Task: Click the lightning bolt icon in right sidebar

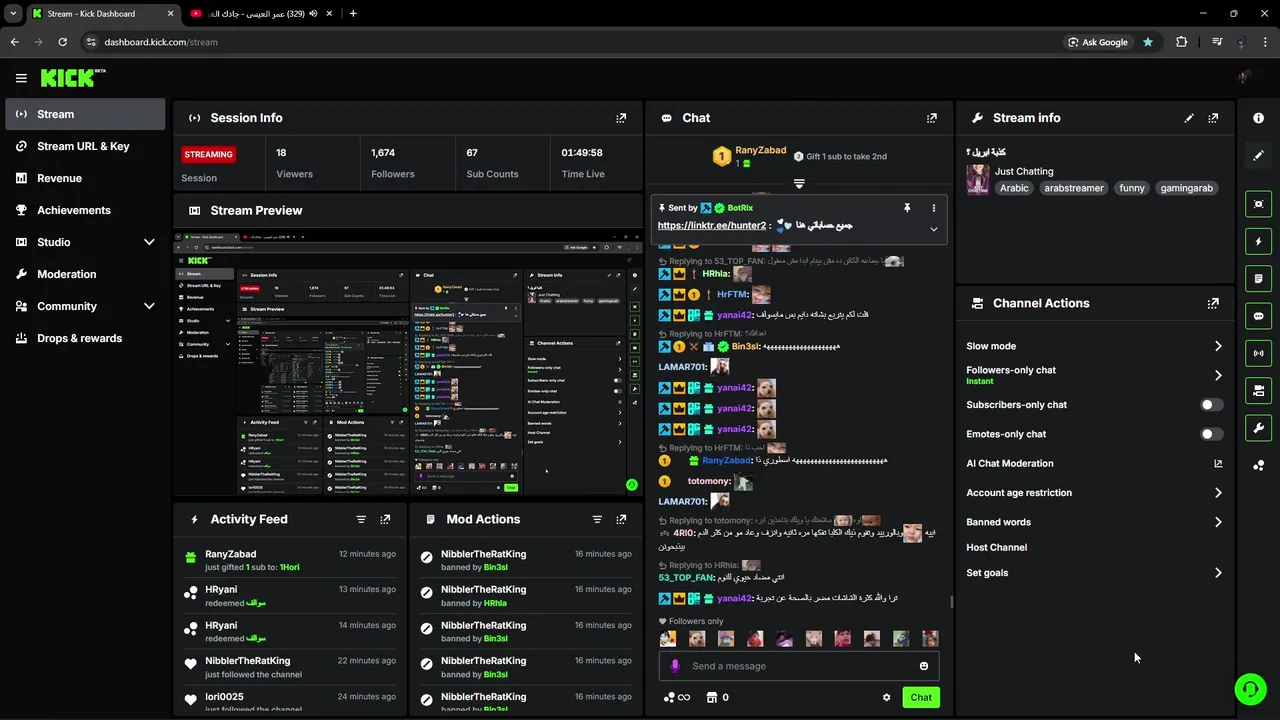Action: click(1258, 241)
